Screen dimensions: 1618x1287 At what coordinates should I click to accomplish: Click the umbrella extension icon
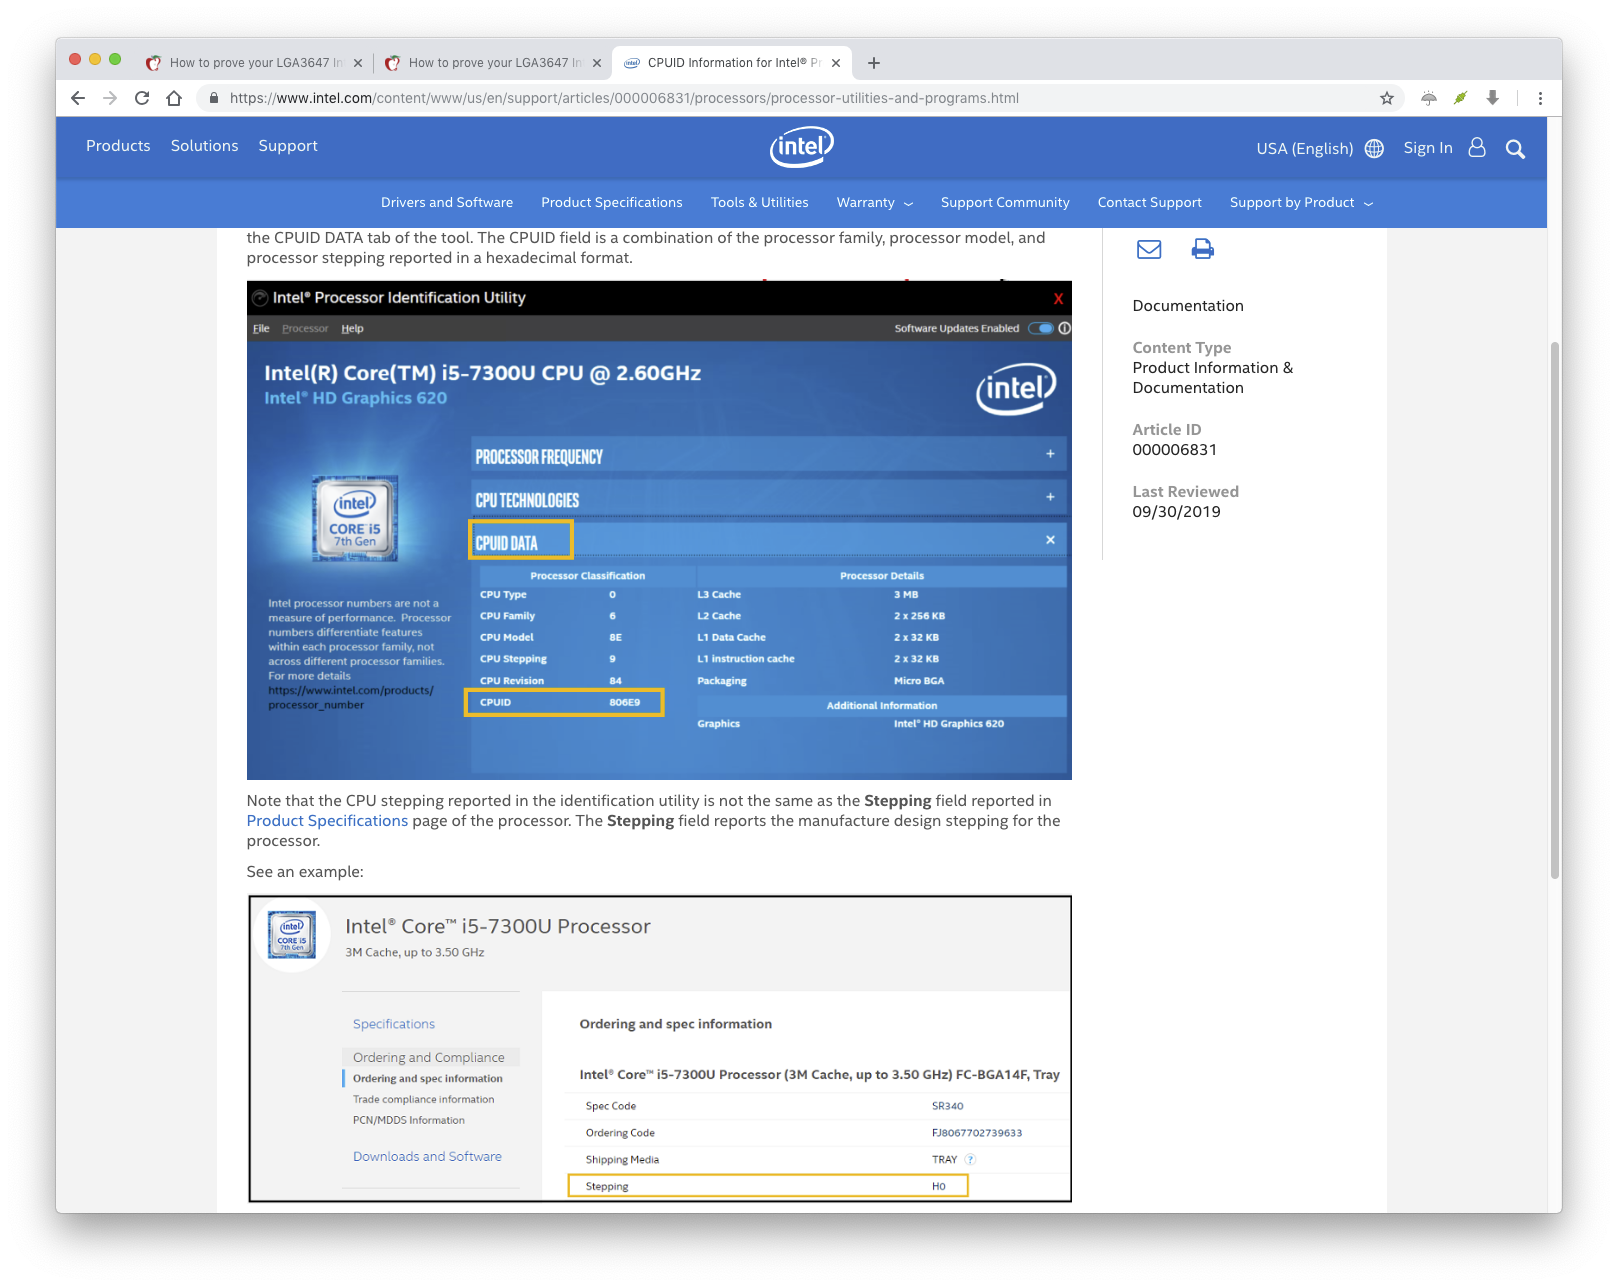[1429, 98]
